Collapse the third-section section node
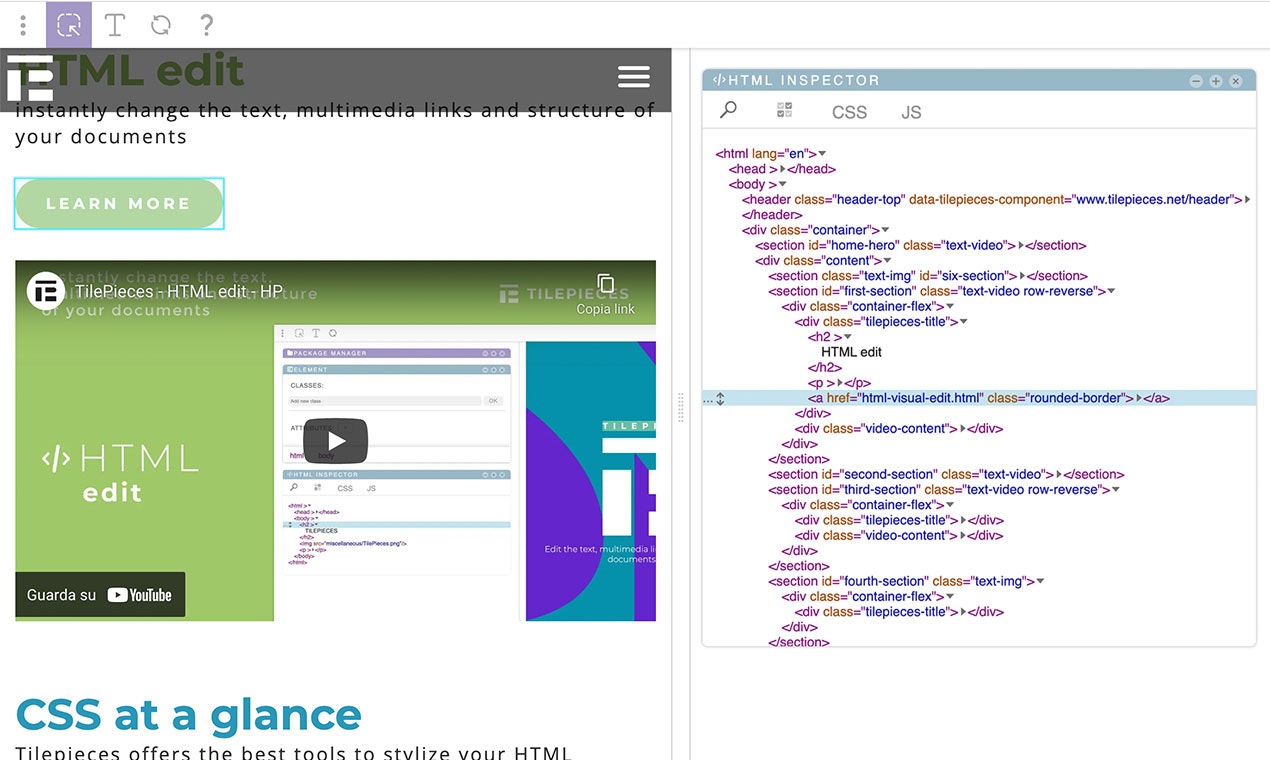1270x760 pixels. (x=1116, y=490)
